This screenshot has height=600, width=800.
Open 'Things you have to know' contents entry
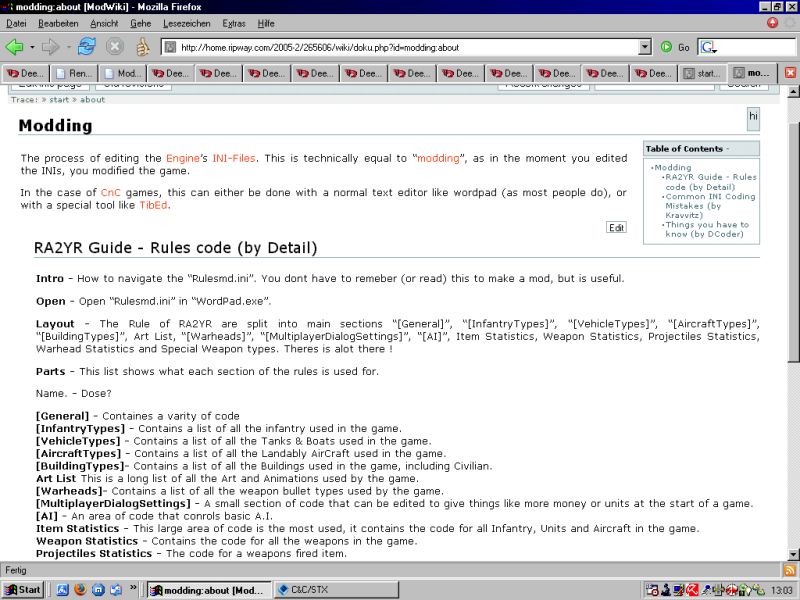707,230
